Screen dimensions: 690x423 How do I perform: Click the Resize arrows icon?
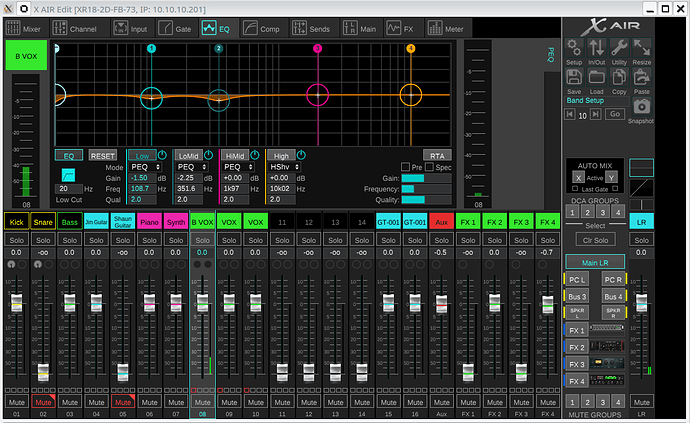(x=642, y=47)
